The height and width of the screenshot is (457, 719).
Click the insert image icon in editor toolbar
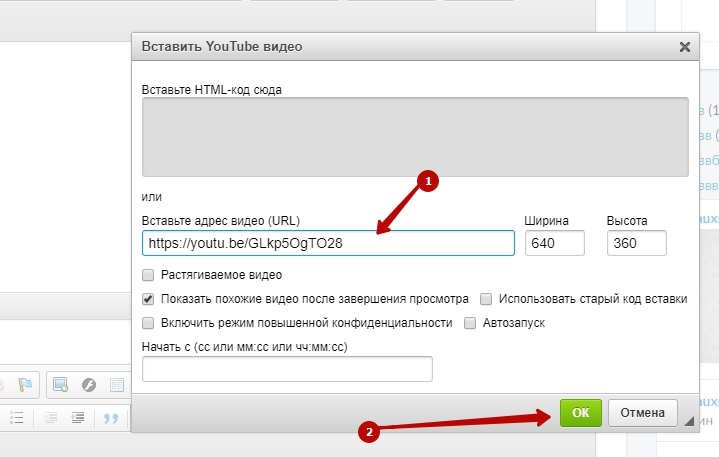point(60,385)
